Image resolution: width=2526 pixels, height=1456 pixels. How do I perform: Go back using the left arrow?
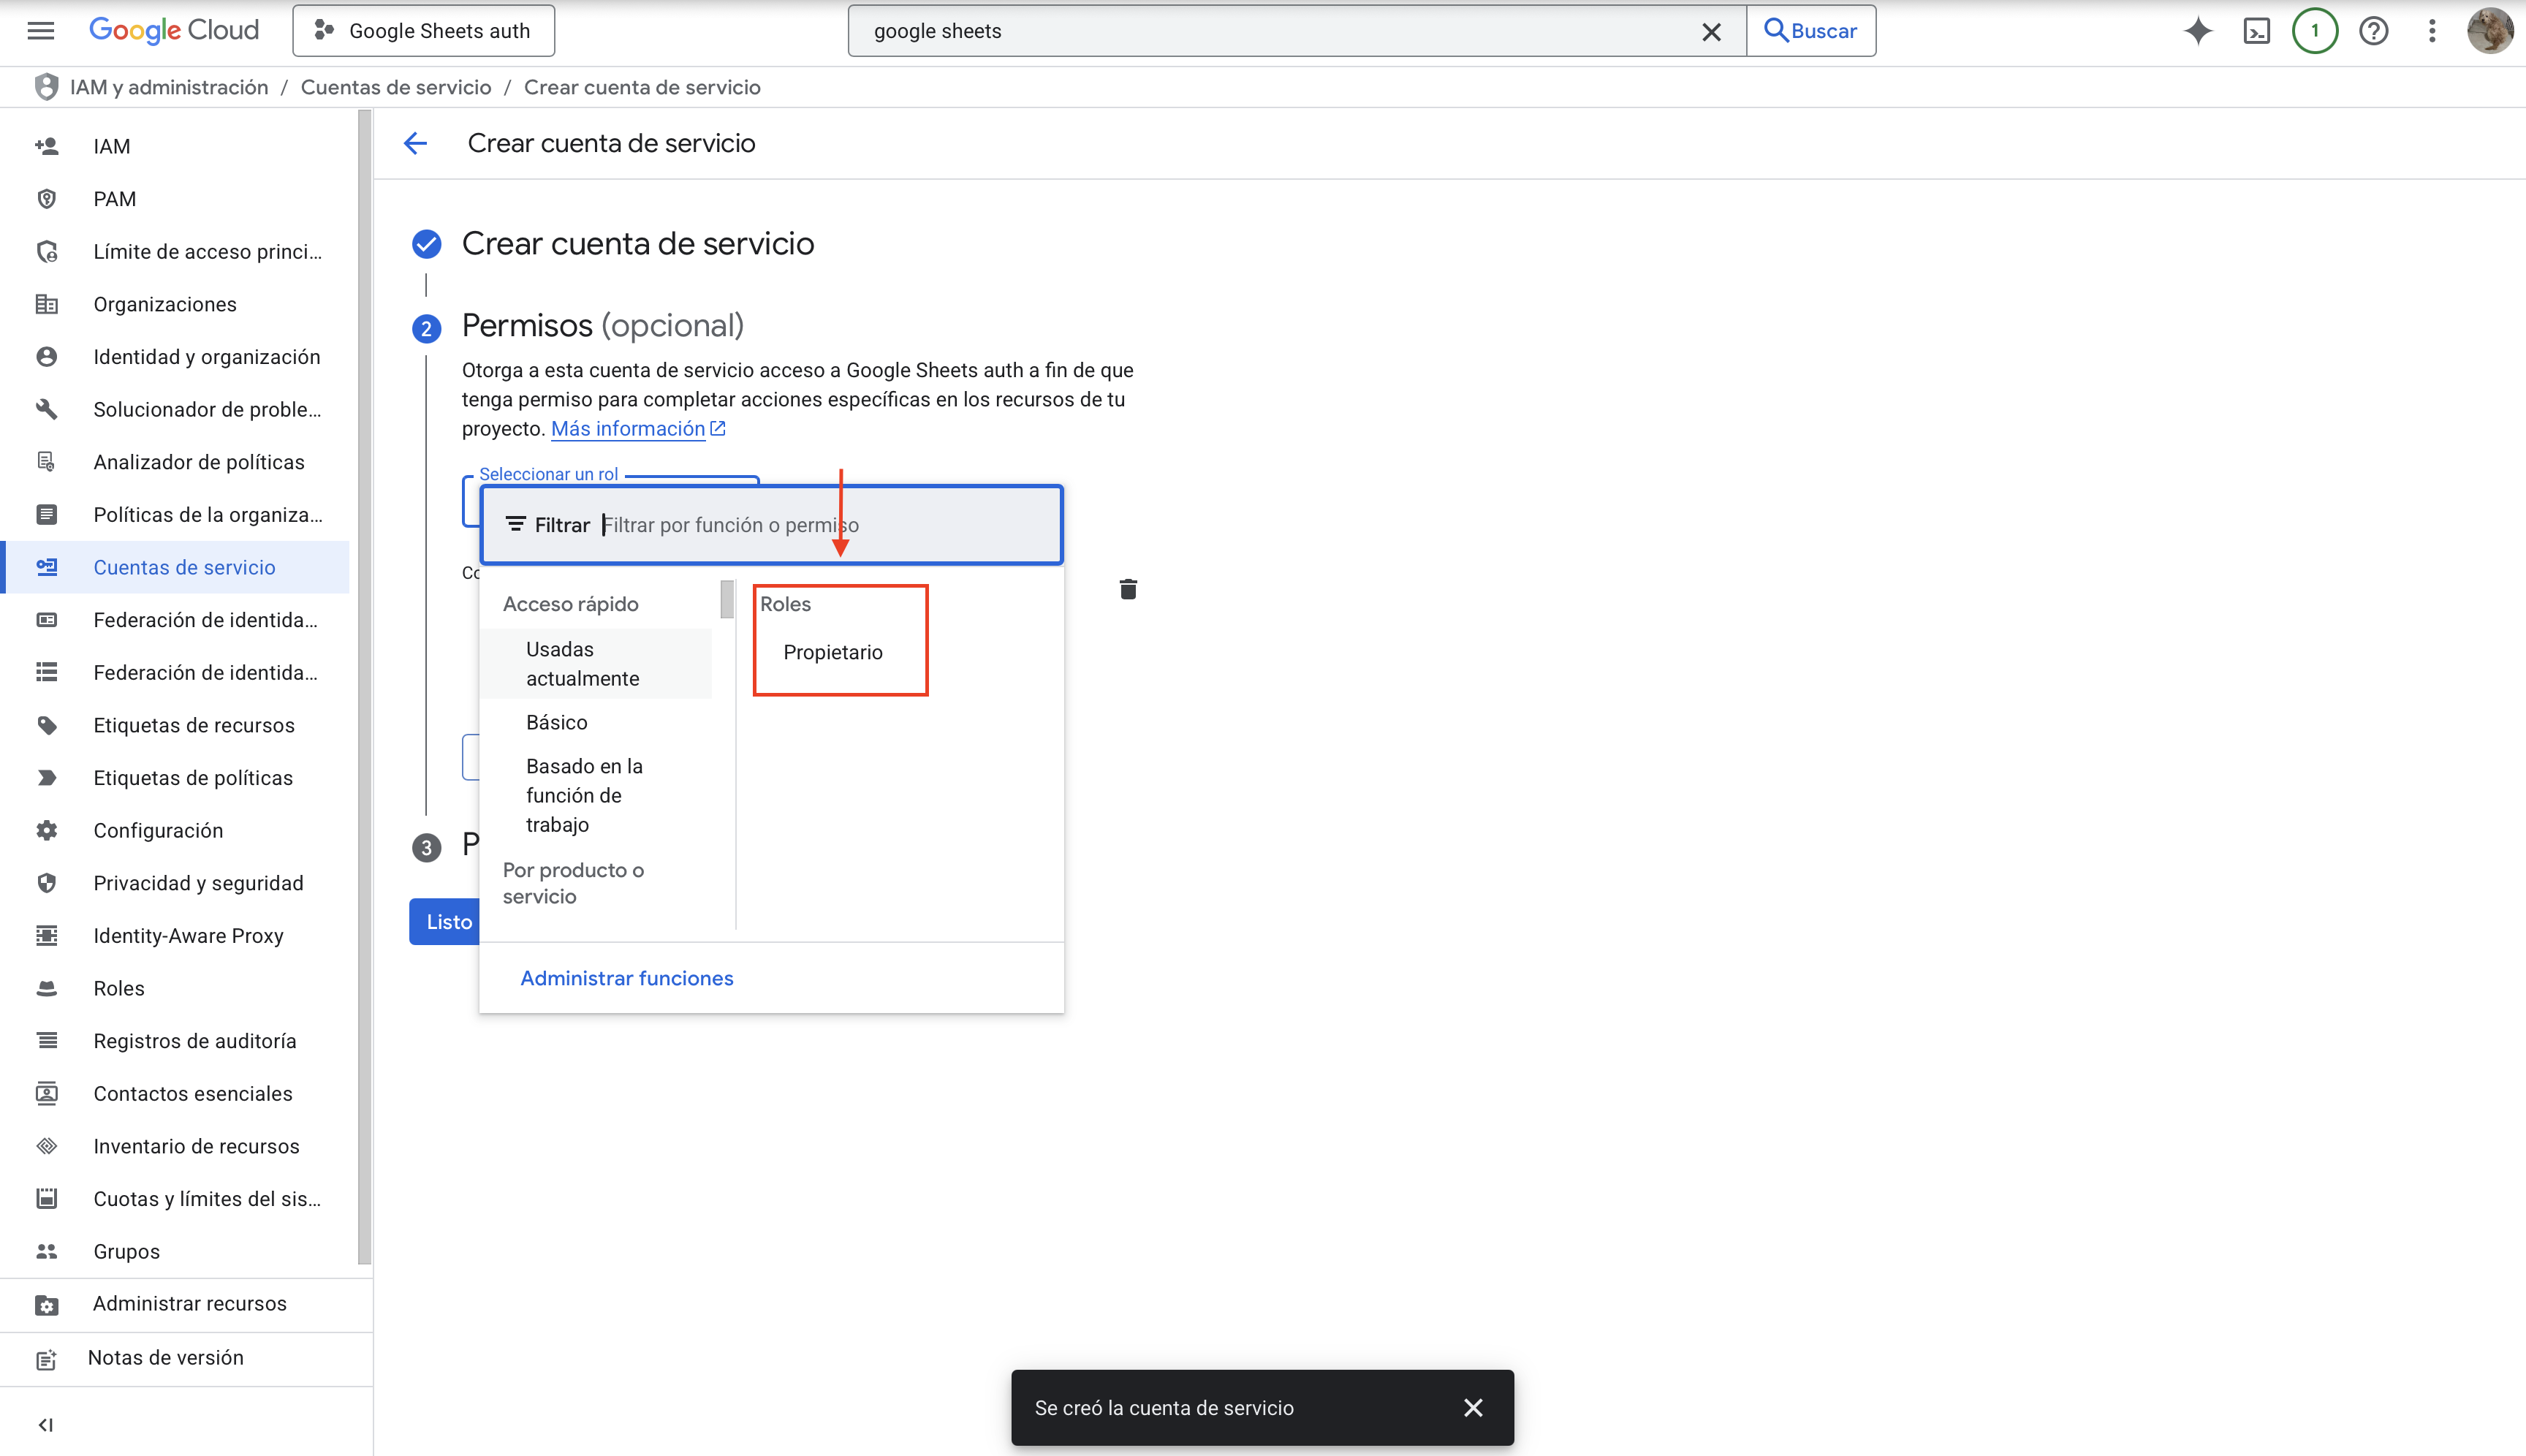point(415,143)
